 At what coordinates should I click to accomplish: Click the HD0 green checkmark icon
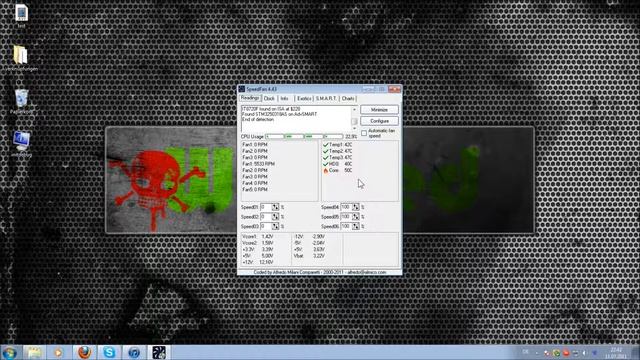pyautogui.click(x=326, y=164)
